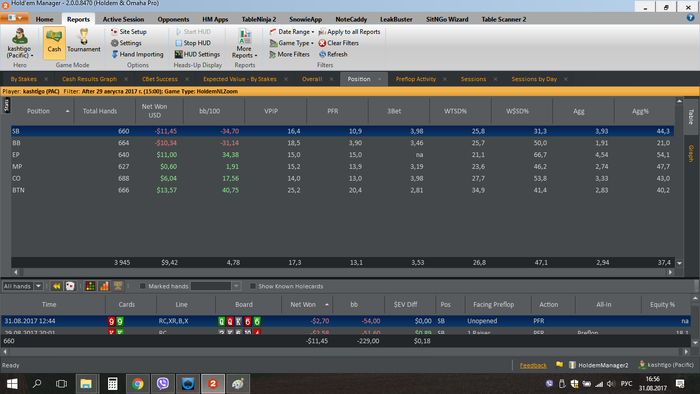Viewport: 700px width, 394px height.
Task: Select the EP position row
Action: pyautogui.click(x=342, y=155)
